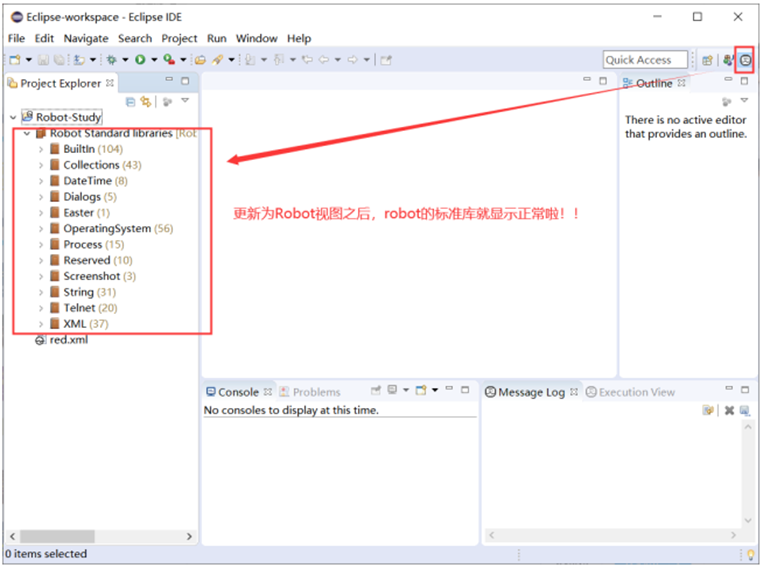Screen dimensions: 763x568
Task: Maximize the Outline panel
Action: (744, 80)
